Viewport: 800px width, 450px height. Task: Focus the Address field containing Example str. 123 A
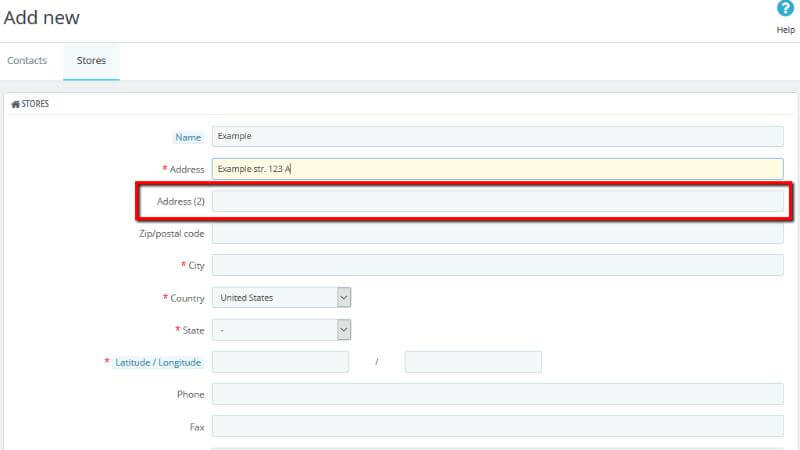click(497, 169)
